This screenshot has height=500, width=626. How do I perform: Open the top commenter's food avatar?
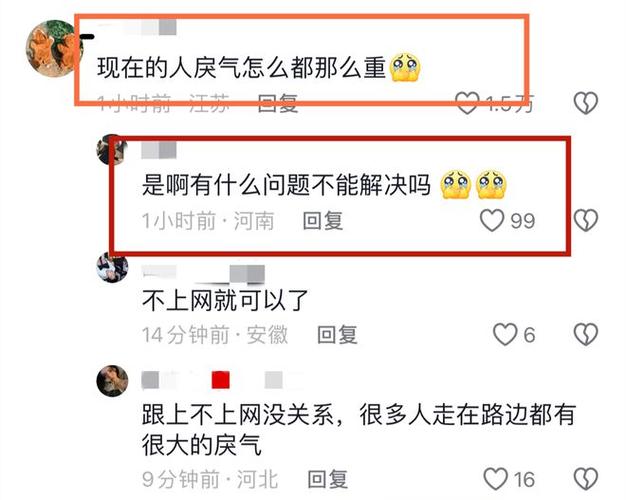pyautogui.click(x=52, y=47)
